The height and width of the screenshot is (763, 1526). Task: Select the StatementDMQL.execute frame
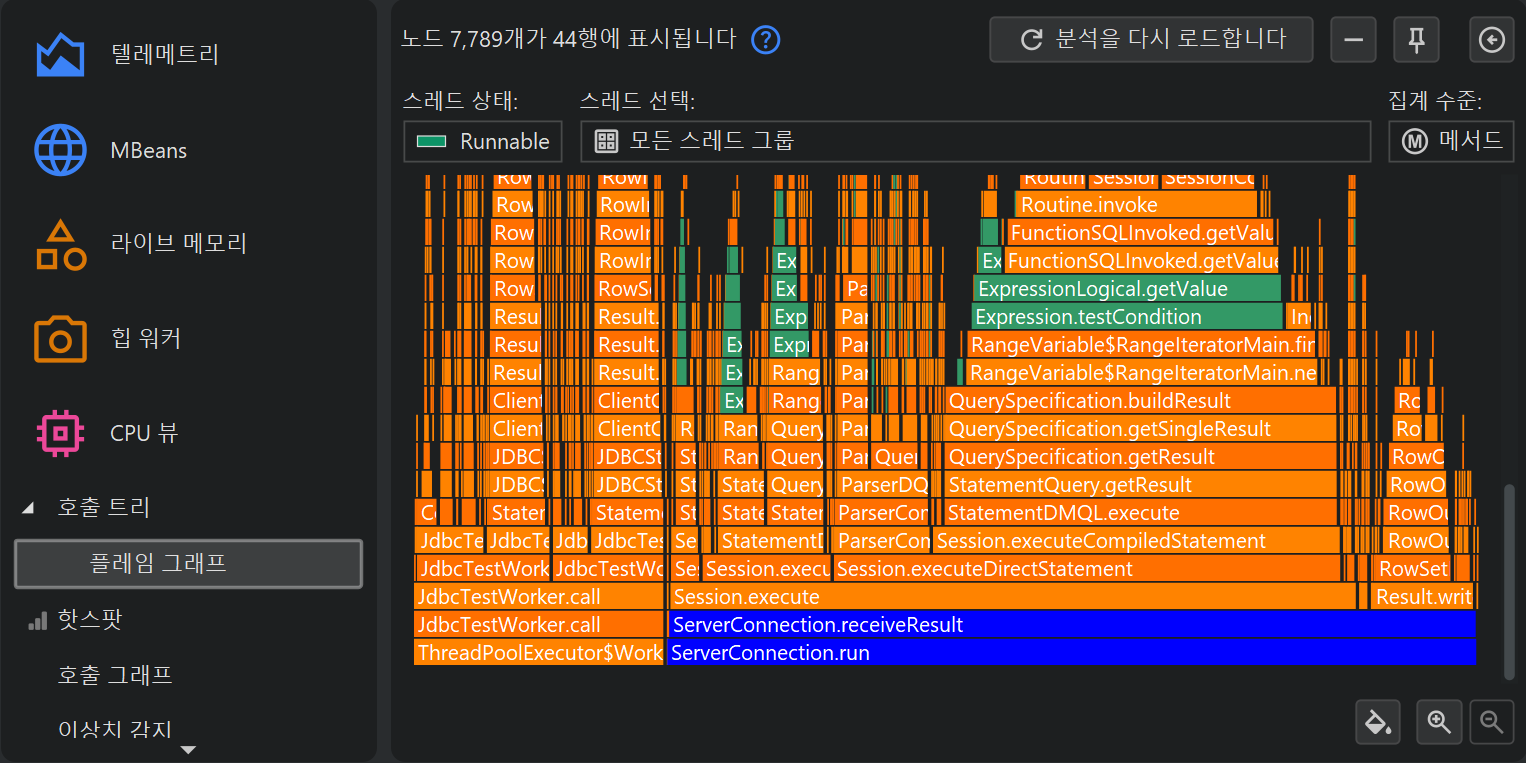(x=1140, y=513)
